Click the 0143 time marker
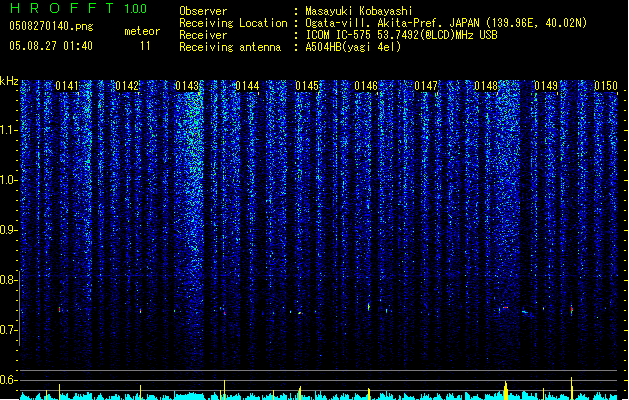This screenshot has height=400, width=629. [187, 86]
